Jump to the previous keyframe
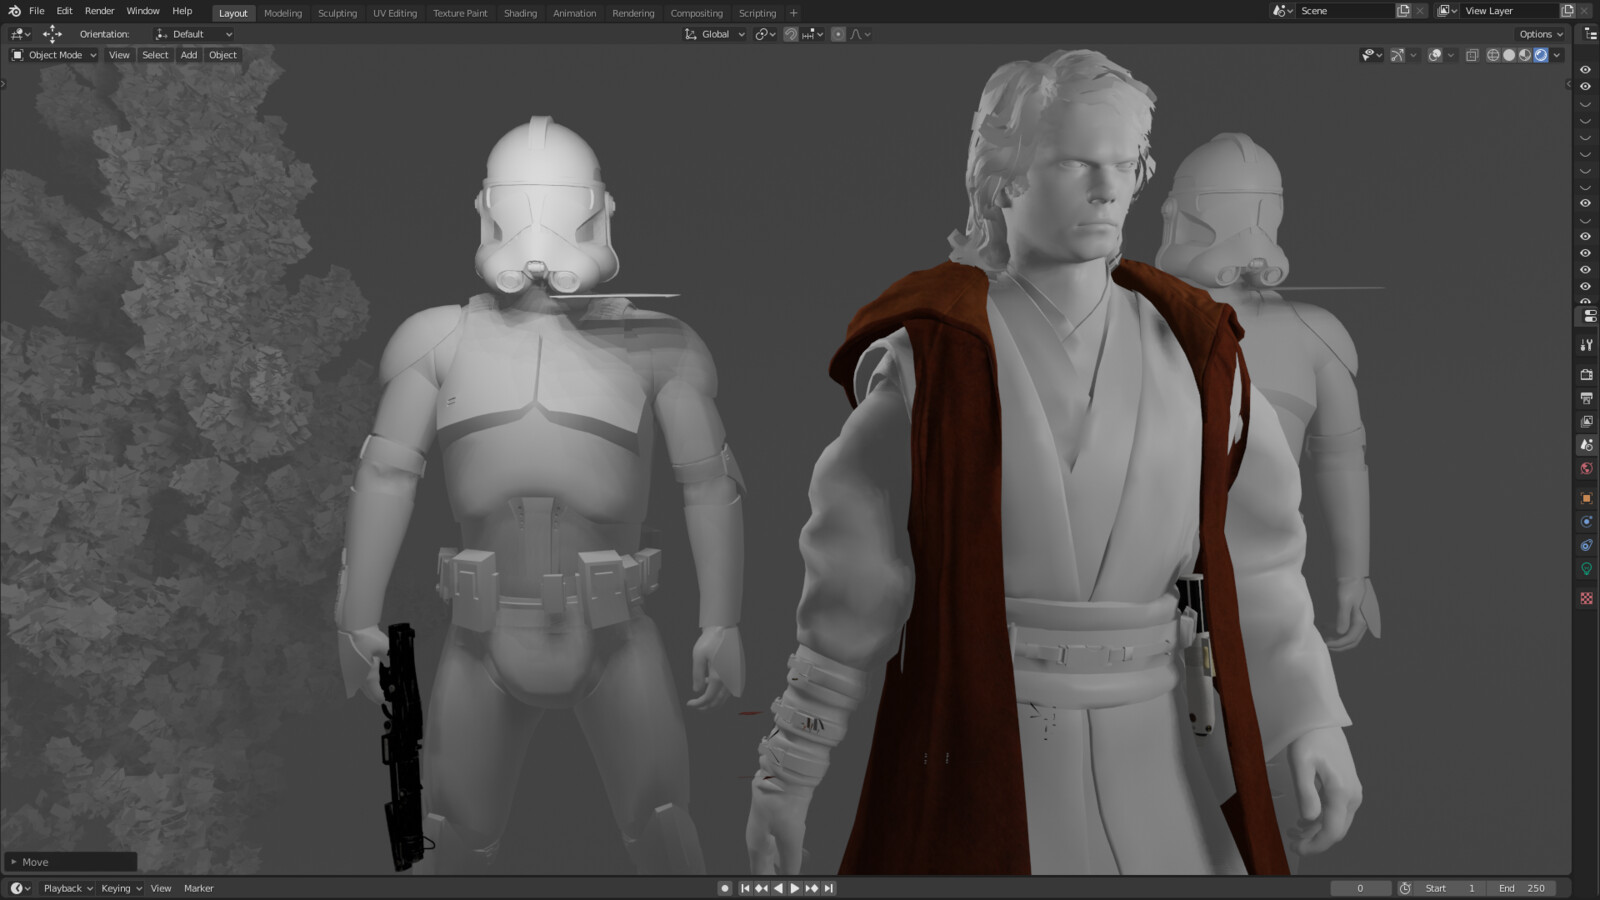 [x=762, y=888]
